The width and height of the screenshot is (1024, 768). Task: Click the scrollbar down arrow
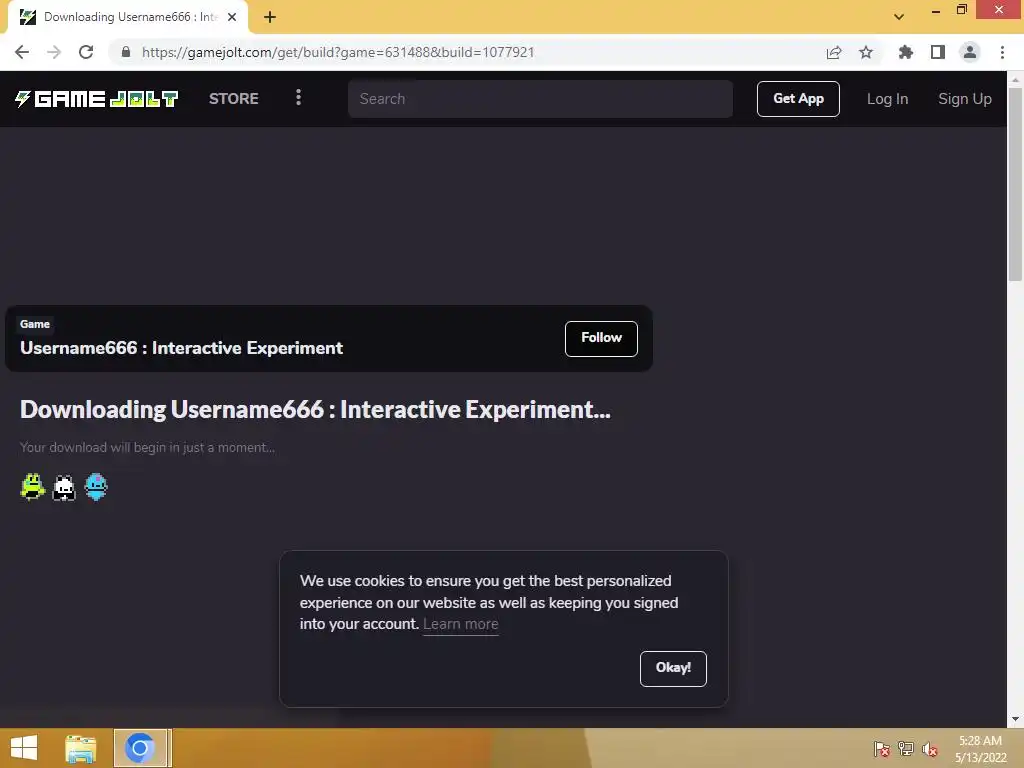[1015, 719]
